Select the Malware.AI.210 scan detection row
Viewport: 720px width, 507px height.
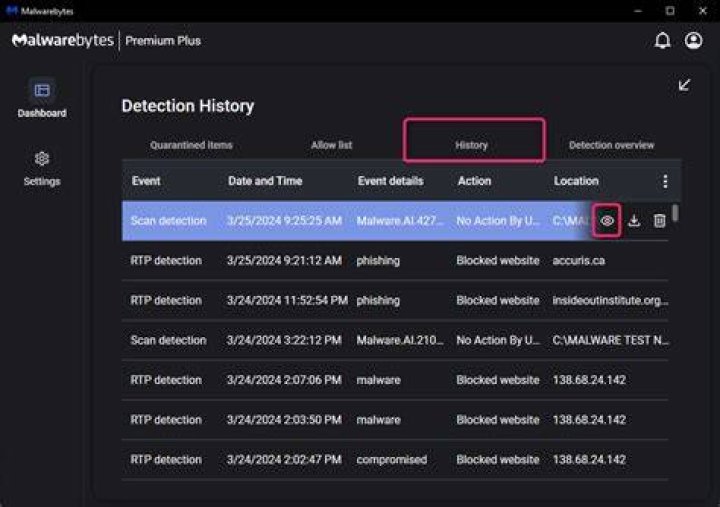click(x=394, y=340)
